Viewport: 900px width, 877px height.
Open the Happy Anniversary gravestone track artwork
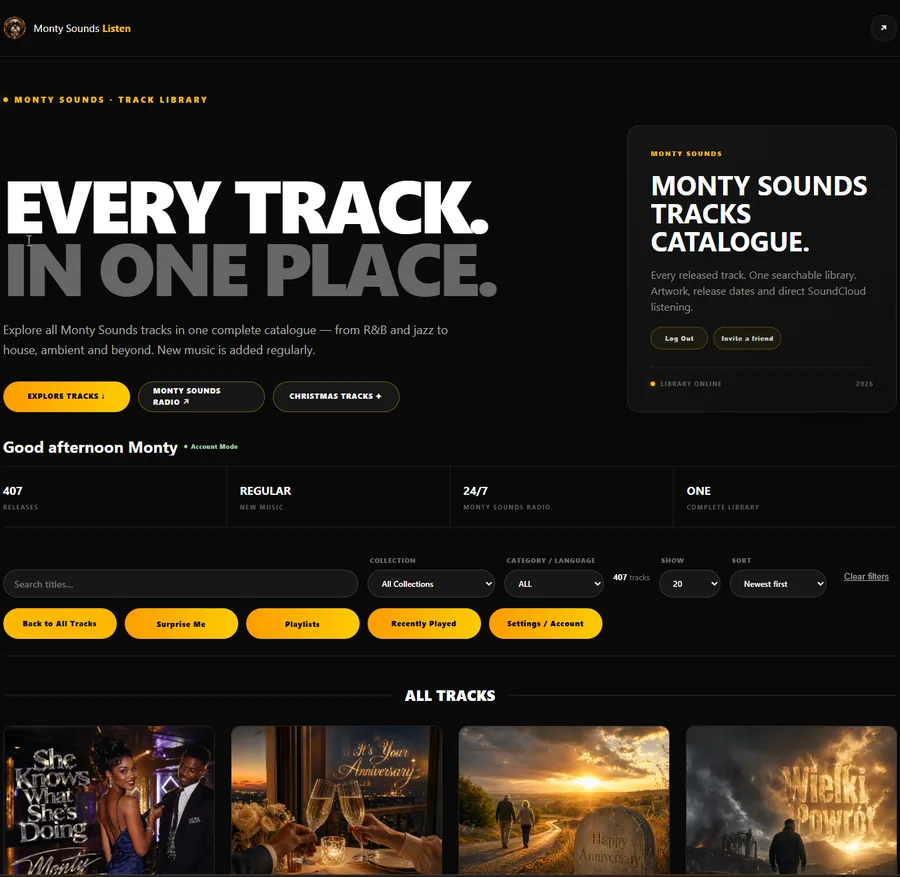(x=564, y=800)
